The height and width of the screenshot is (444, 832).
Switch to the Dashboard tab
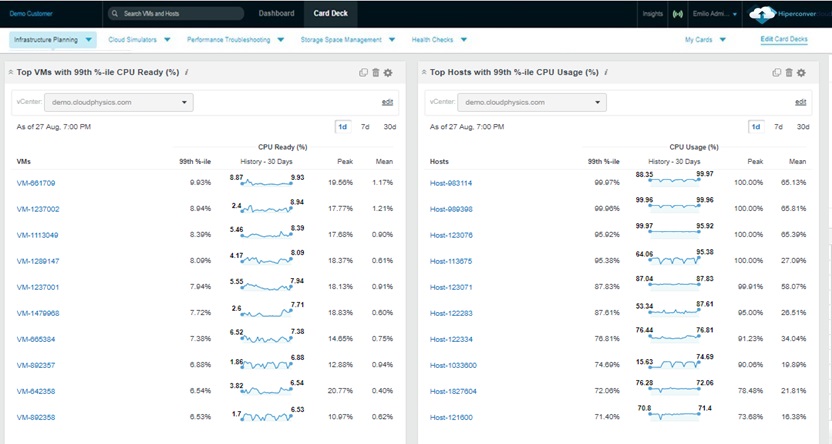click(x=276, y=14)
